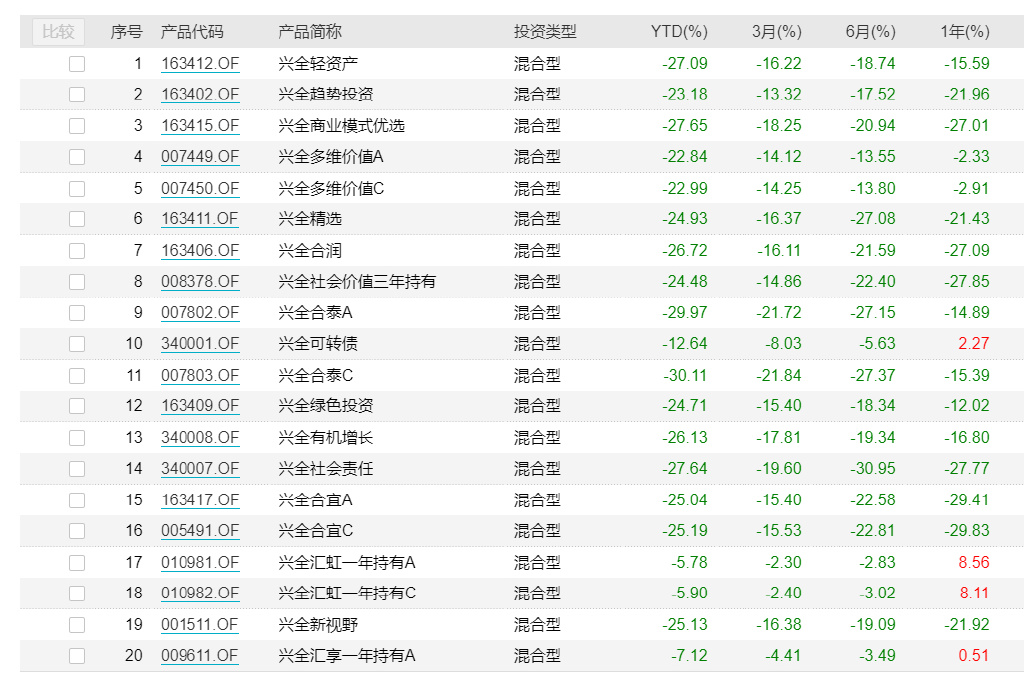1024x695 pixels.
Task: Tick the checkbox for 兴全轻资产
Action: coord(77,63)
